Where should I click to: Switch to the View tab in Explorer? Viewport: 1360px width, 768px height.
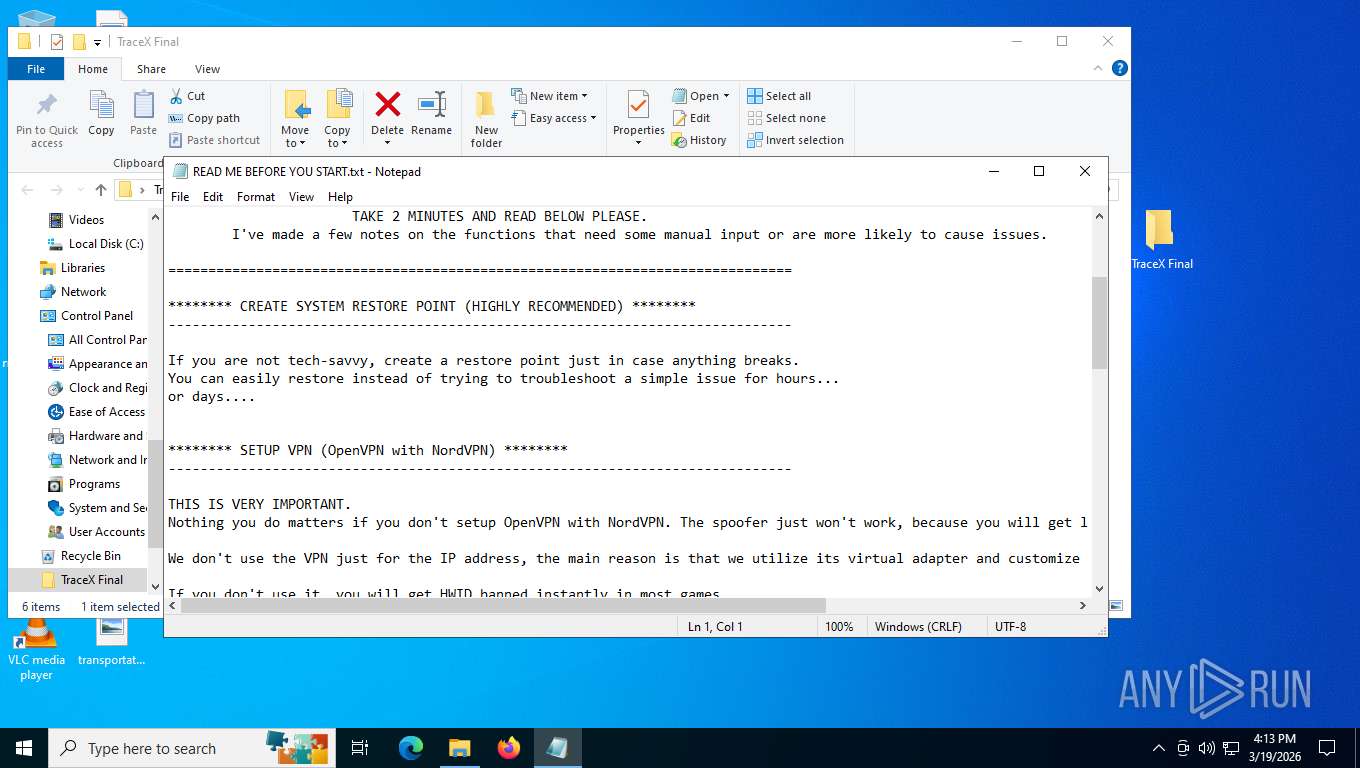tap(208, 69)
